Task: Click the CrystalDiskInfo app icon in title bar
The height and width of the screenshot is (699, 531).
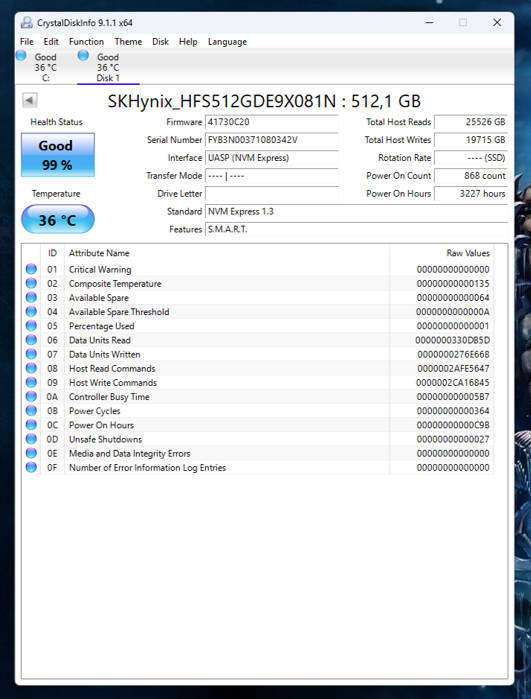Action: tap(27, 23)
